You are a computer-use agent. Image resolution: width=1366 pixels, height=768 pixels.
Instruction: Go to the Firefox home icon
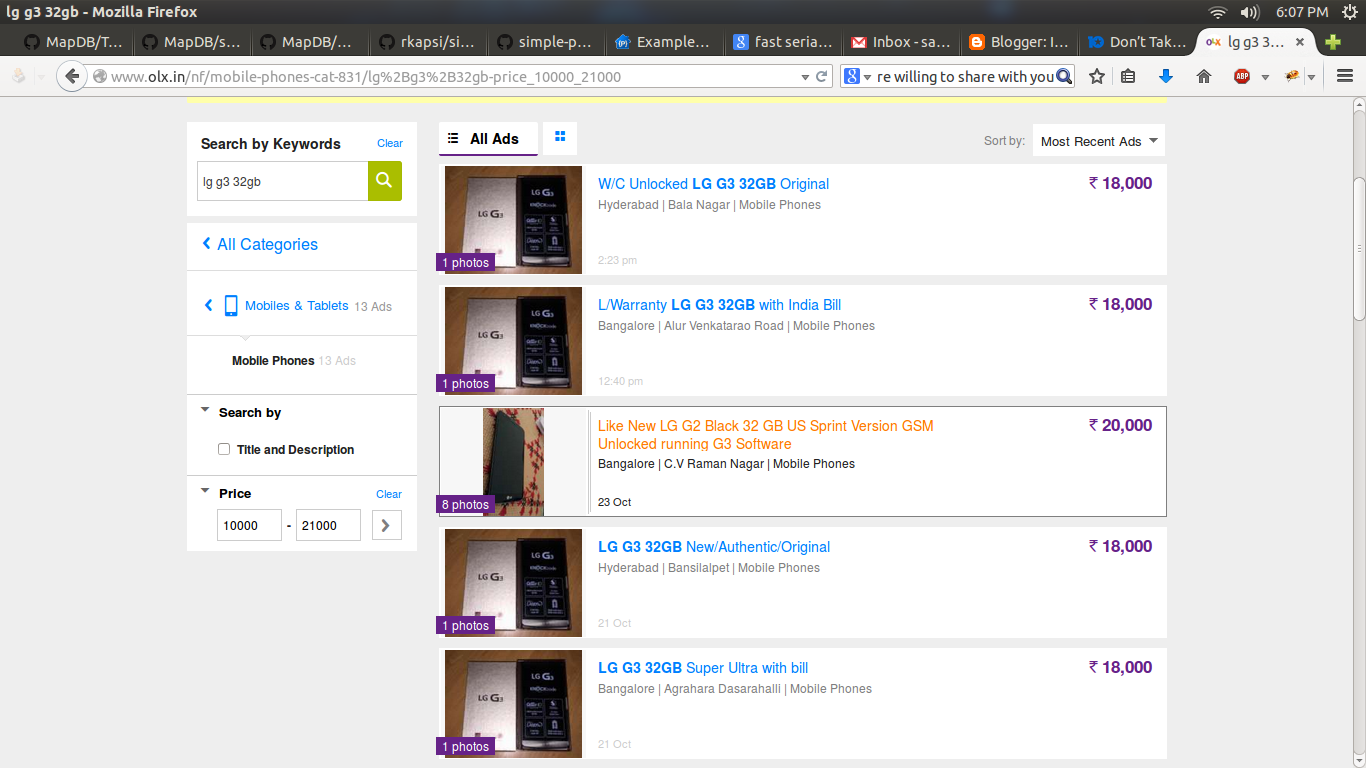1204,76
